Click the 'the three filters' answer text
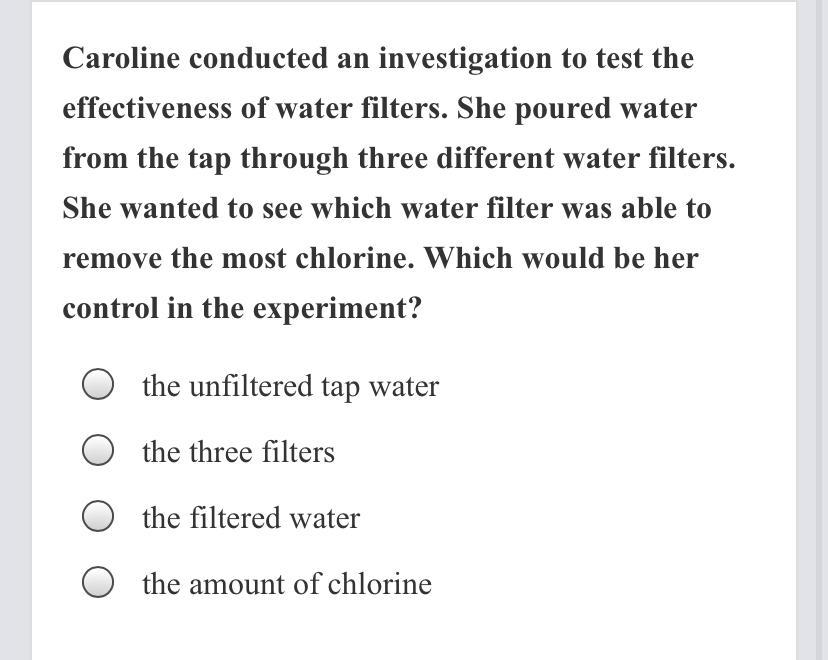828x660 pixels. coord(238,452)
